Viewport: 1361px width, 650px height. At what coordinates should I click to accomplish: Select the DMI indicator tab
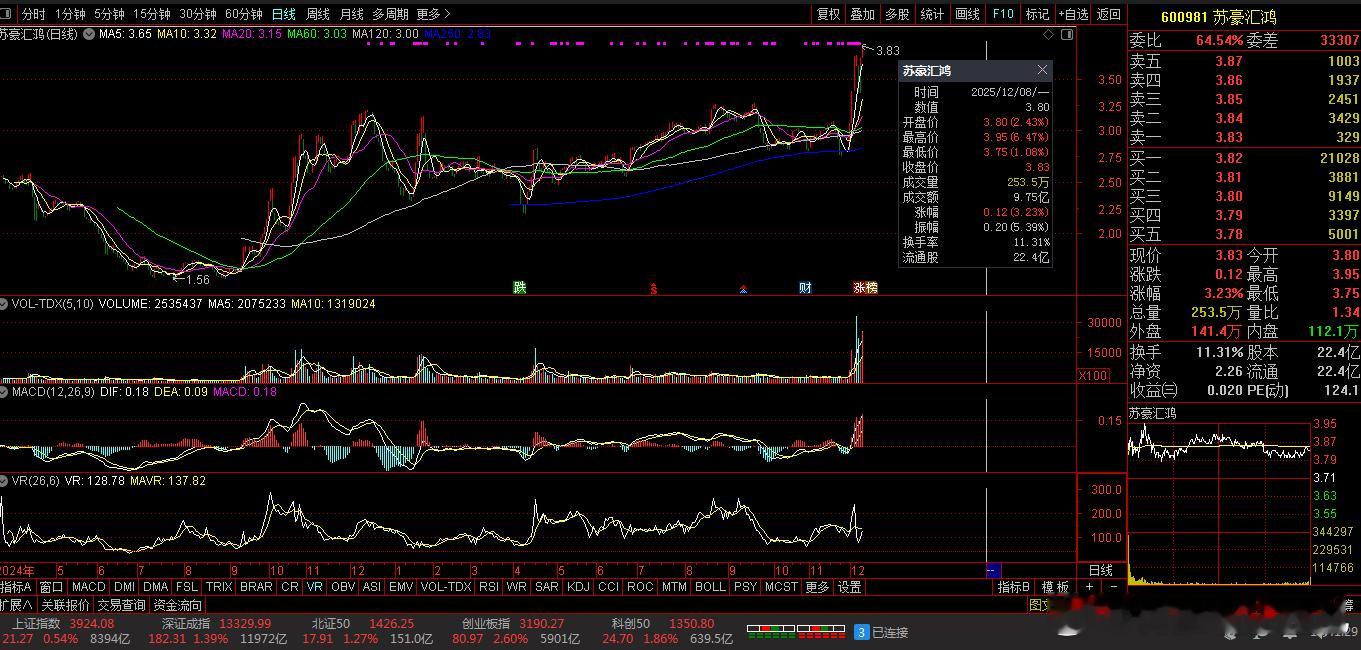pyautogui.click(x=124, y=587)
